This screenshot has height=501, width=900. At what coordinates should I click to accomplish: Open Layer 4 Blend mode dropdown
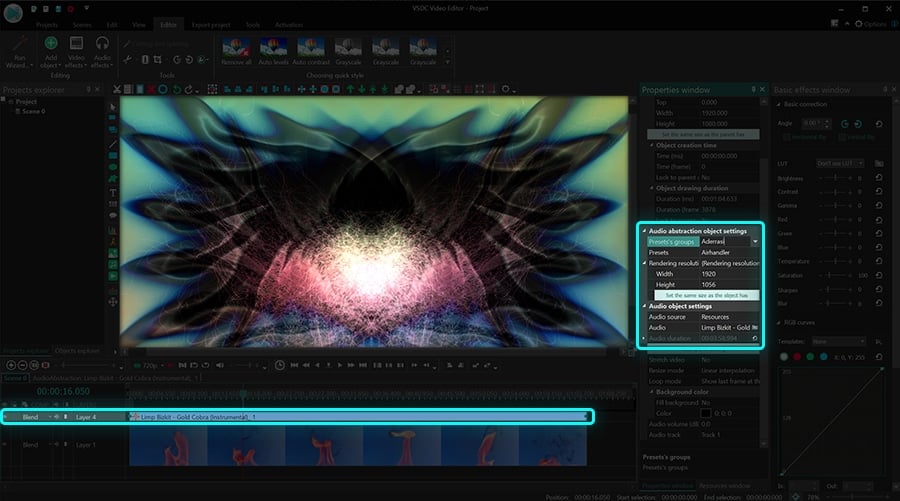click(x=50, y=417)
